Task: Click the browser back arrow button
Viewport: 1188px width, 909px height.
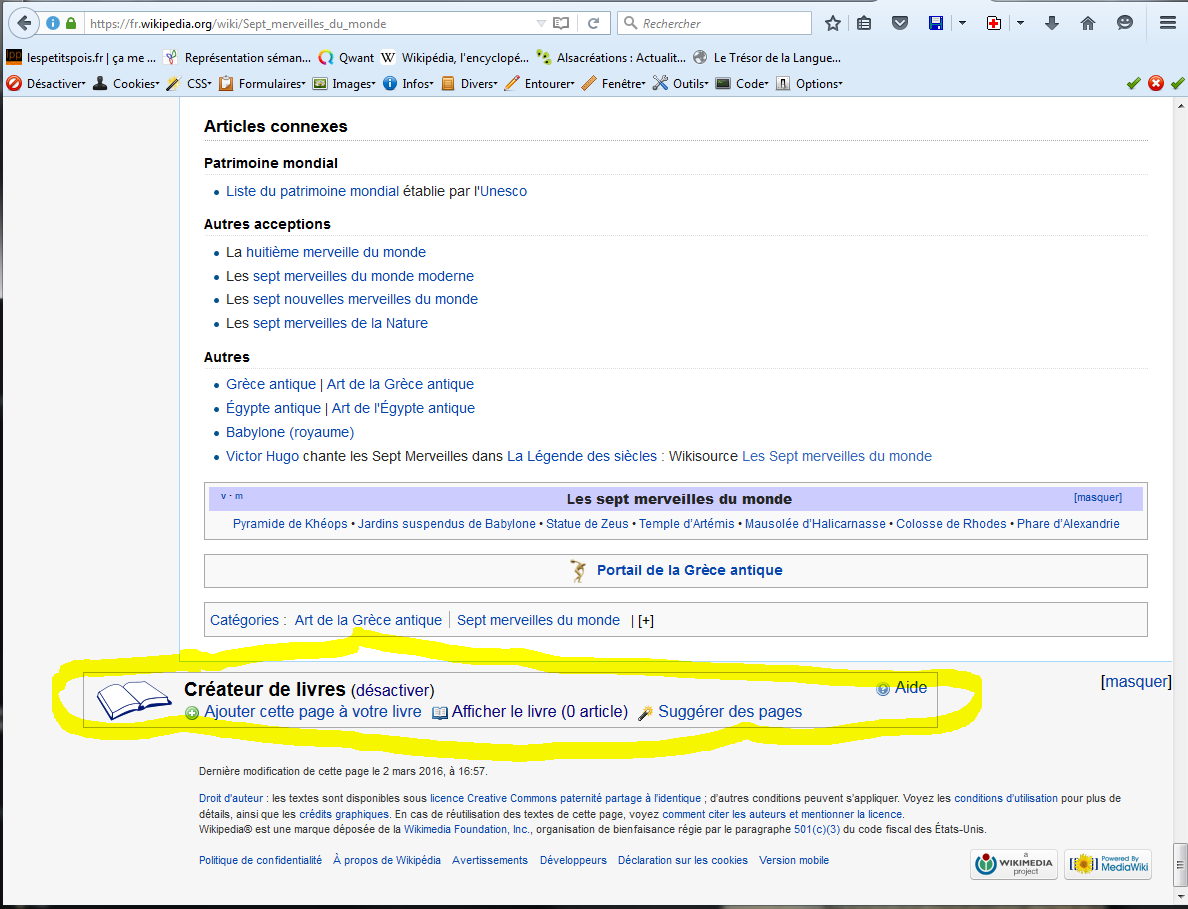Action: coord(24,23)
